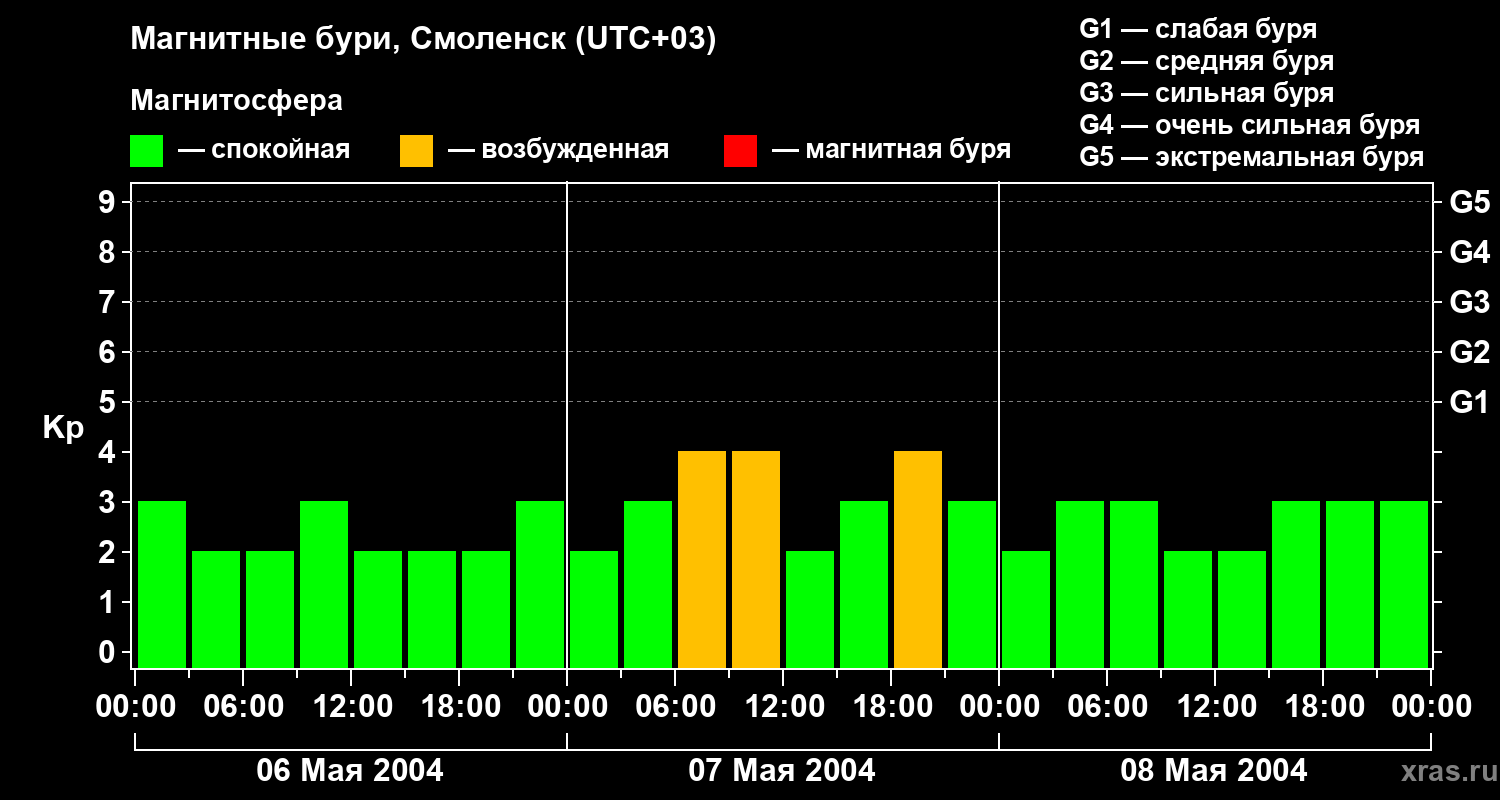
Task: Click the G3 — сильная буря legend text
Action: (1207, 93)
